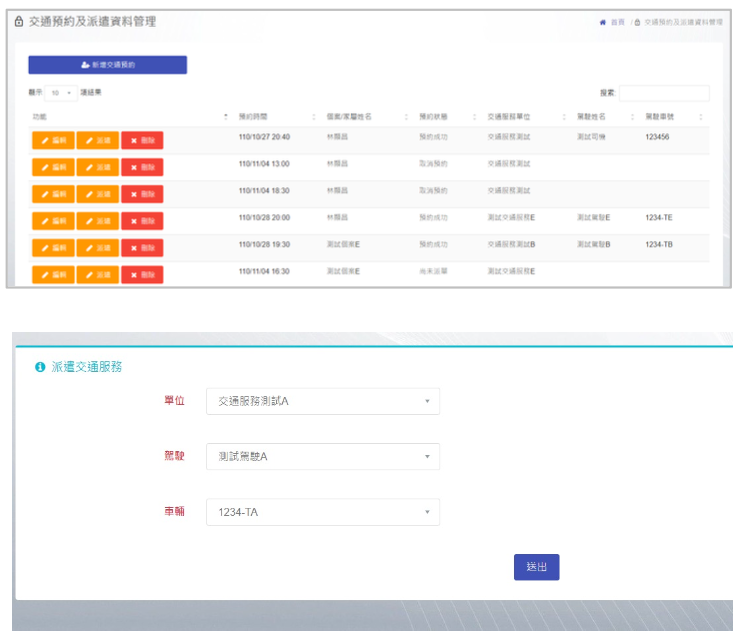
Task: Delete the 110/10/28 19:30 booking
Action: tap(142, 247)
